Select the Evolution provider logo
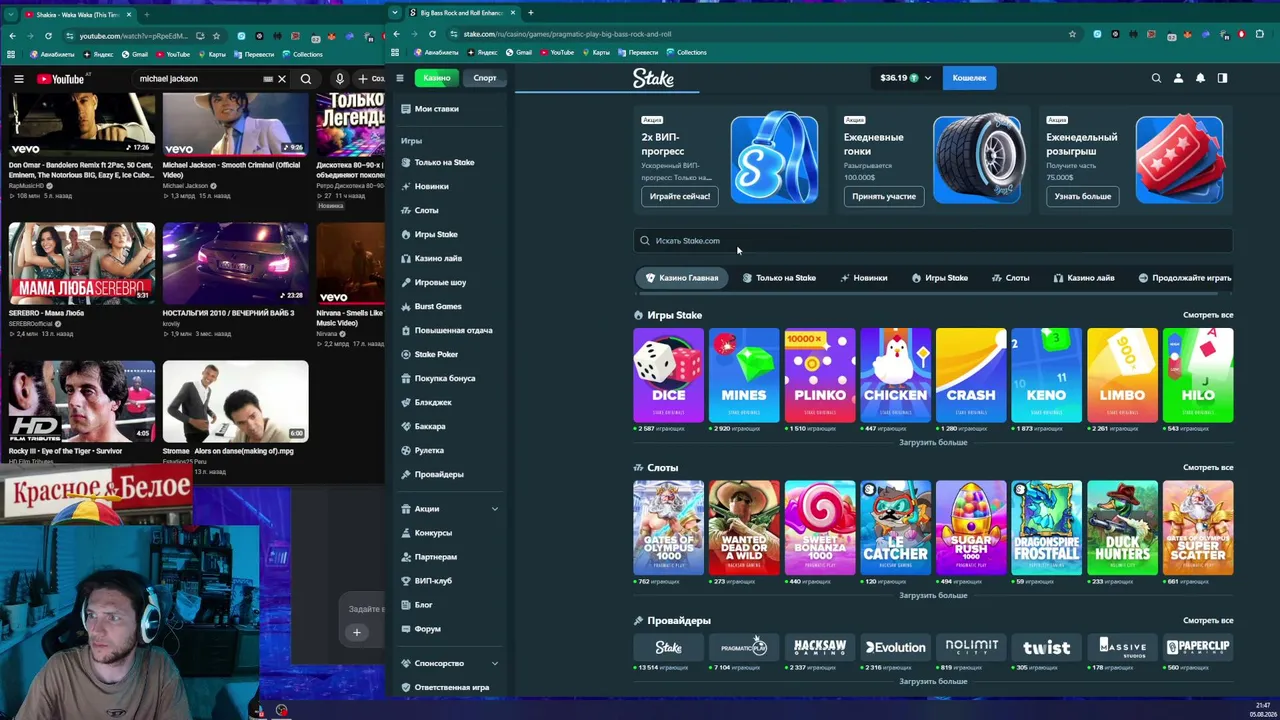 pos(895,648)
